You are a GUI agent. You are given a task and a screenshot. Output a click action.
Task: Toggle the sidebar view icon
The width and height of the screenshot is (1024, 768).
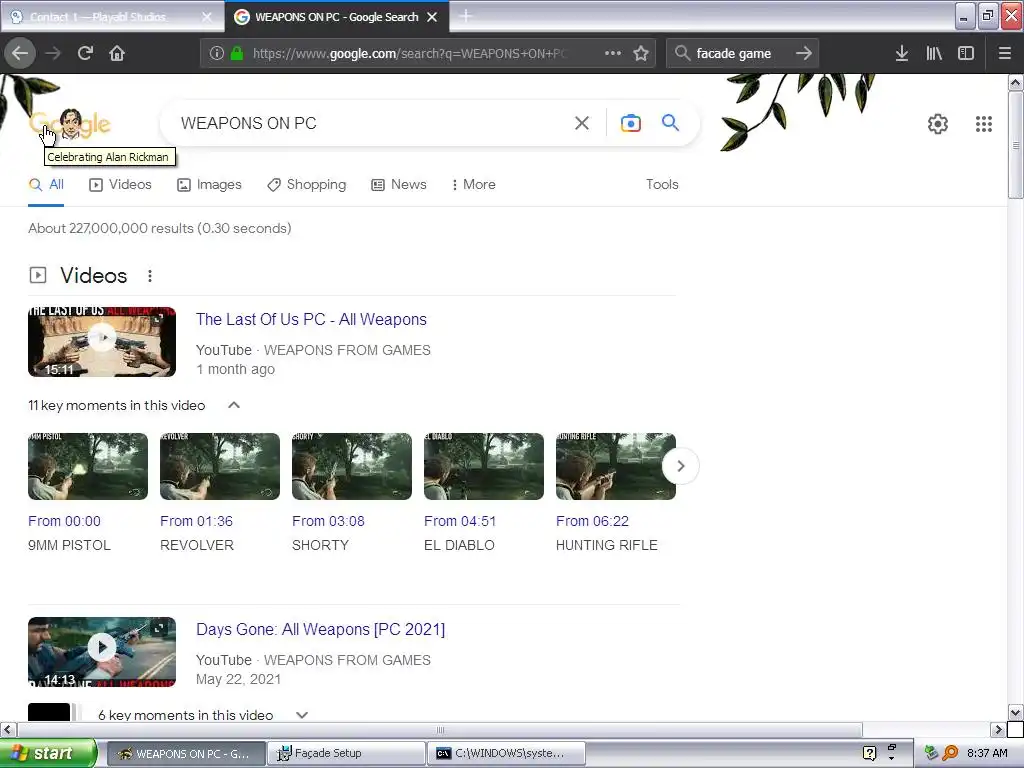966,53
